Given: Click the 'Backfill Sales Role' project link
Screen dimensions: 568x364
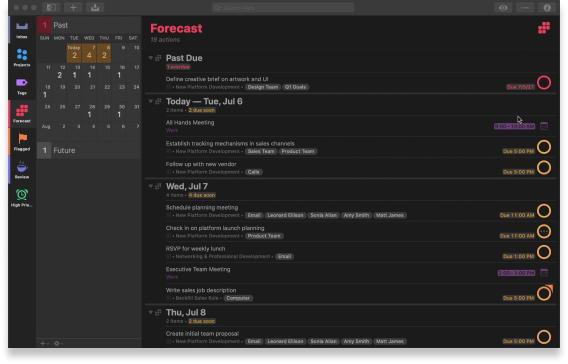Looking at the screenshot, I should 197,298.
